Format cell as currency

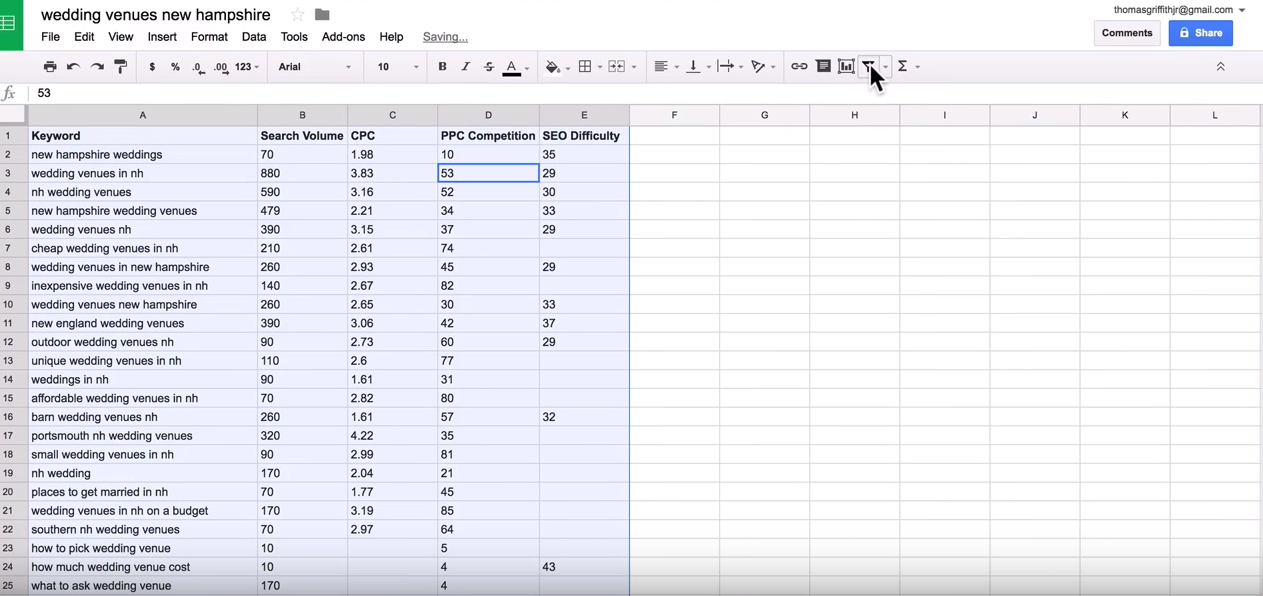152,67
